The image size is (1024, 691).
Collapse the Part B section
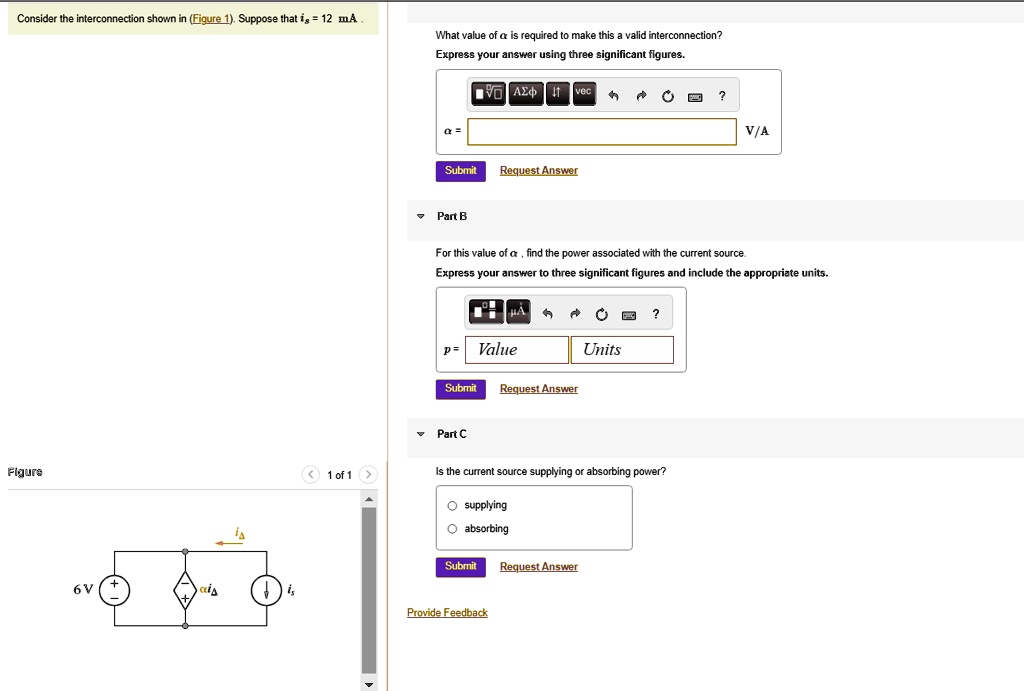420,216
